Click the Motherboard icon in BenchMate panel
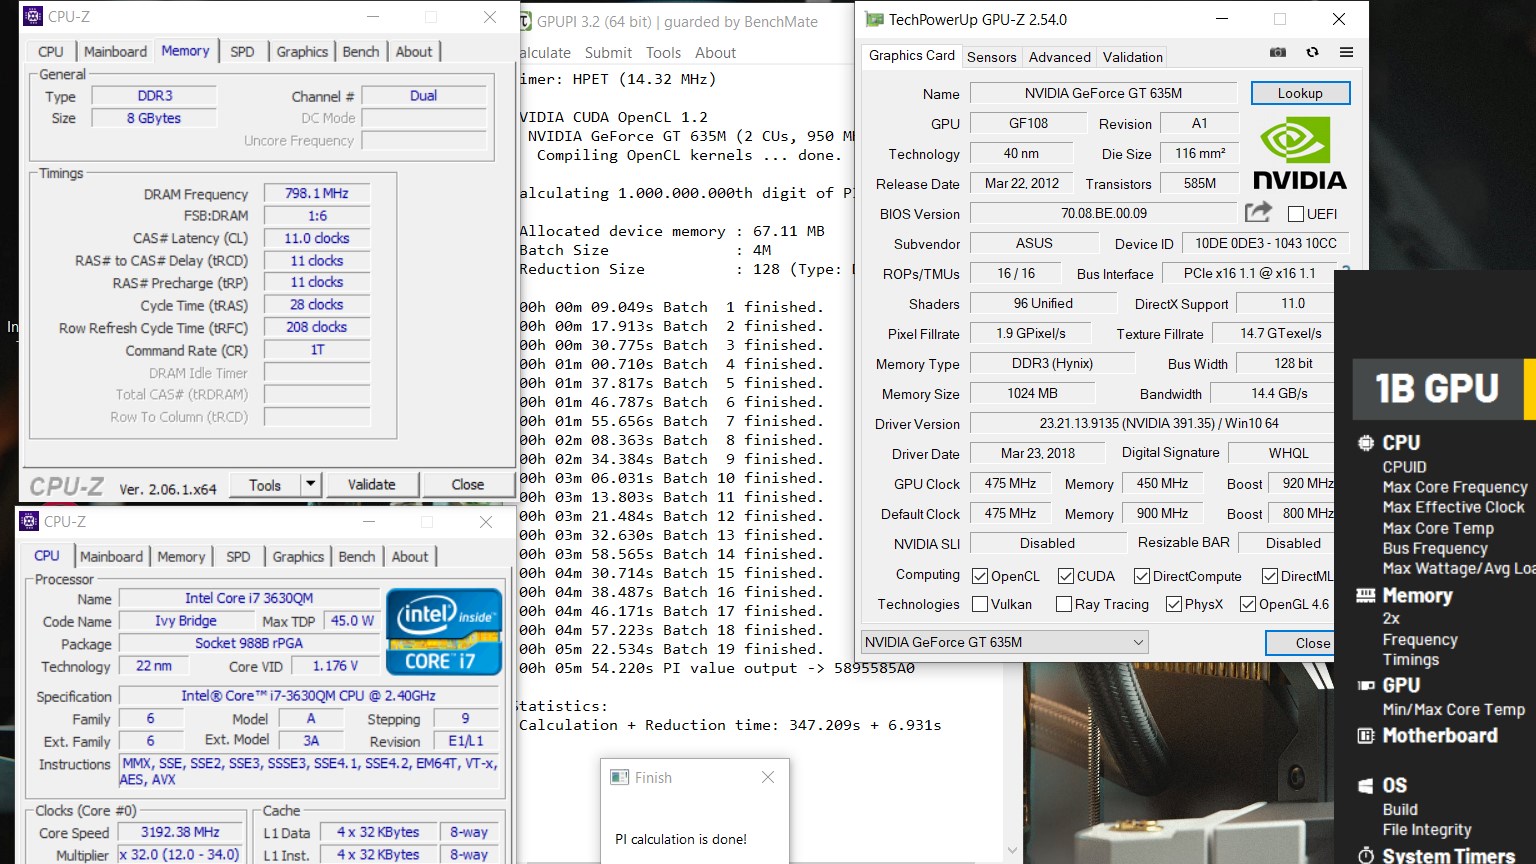Screen dimensions: 1536x864 tap(1365, 736)
